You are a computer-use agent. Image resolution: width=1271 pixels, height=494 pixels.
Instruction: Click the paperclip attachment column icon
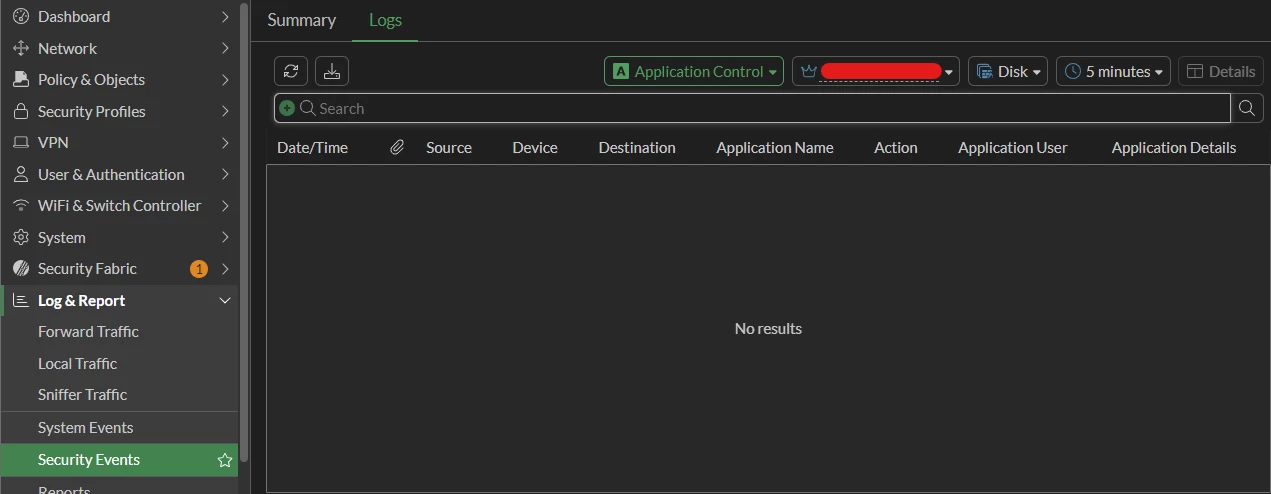pos(397,147)
